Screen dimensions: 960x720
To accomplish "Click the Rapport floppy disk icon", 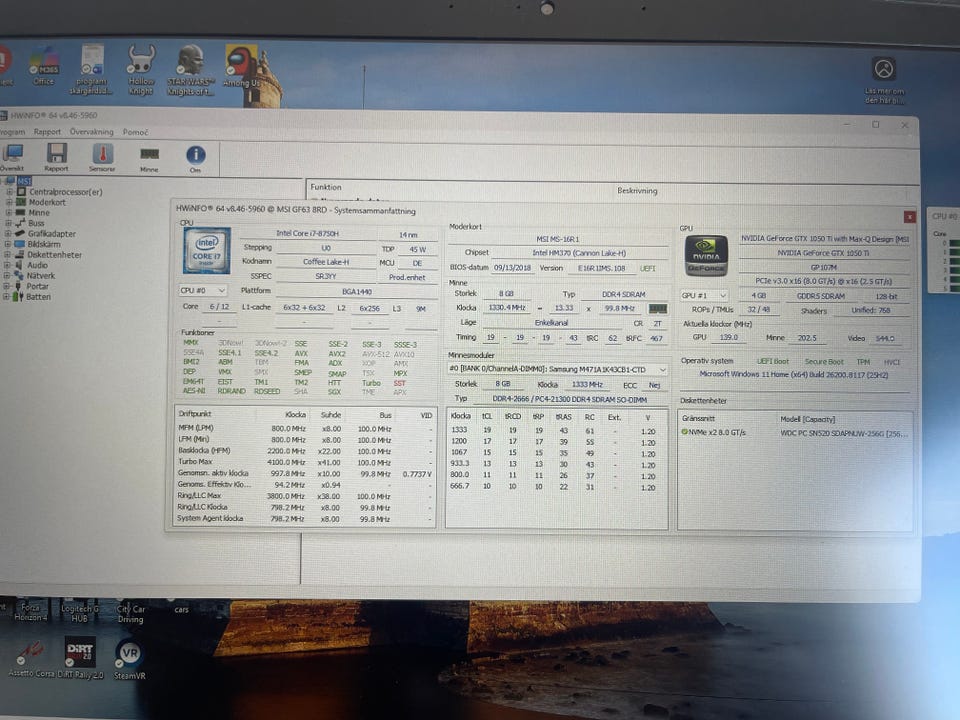I will pos(57,154).
